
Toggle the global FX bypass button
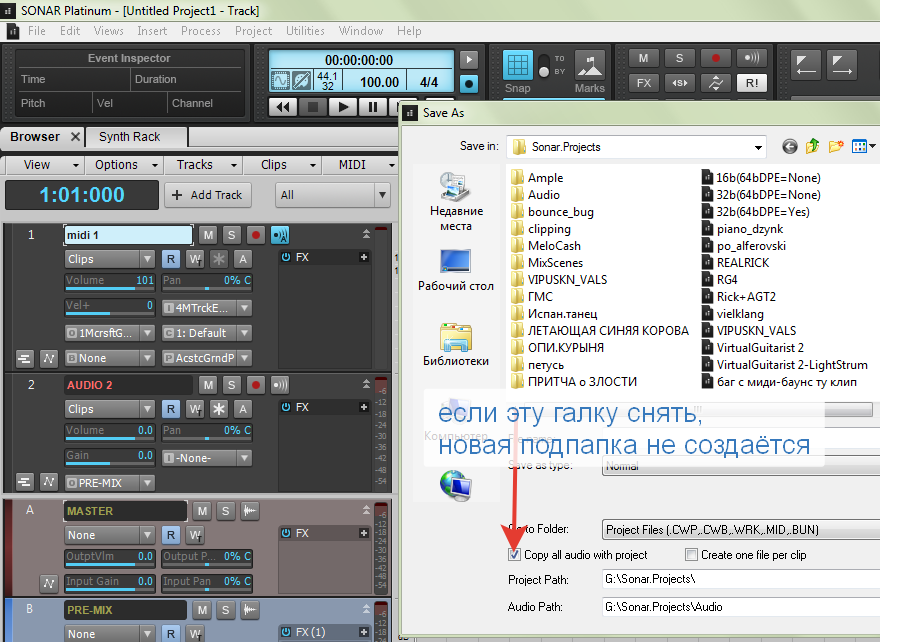(x=644, y=83)
